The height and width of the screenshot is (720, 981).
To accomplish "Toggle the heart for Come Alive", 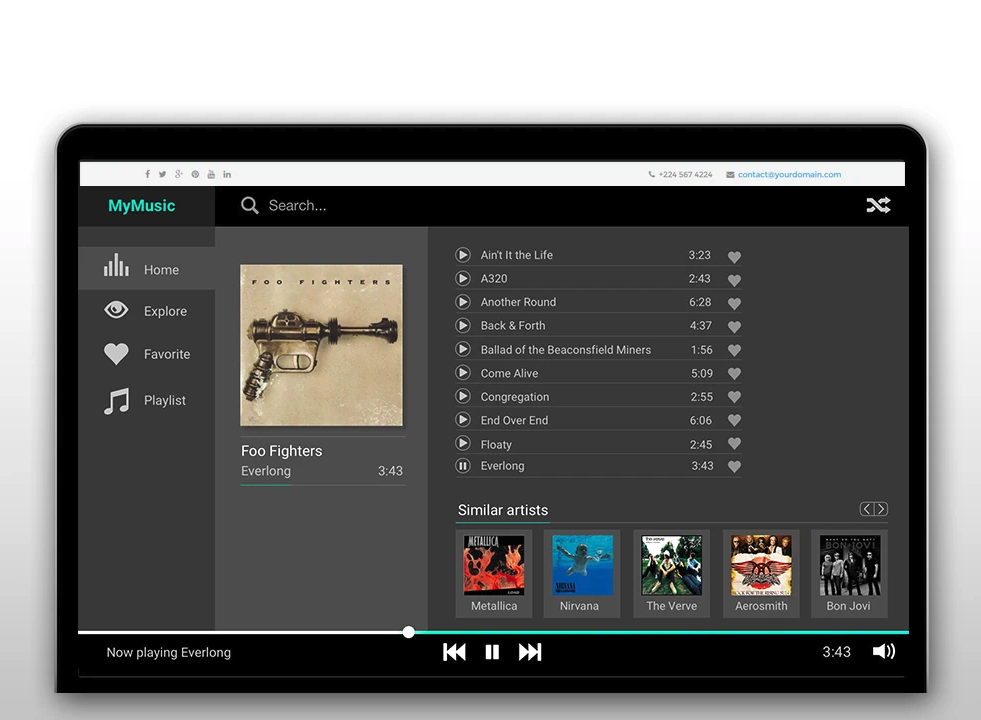I will [x=734, y=373].
